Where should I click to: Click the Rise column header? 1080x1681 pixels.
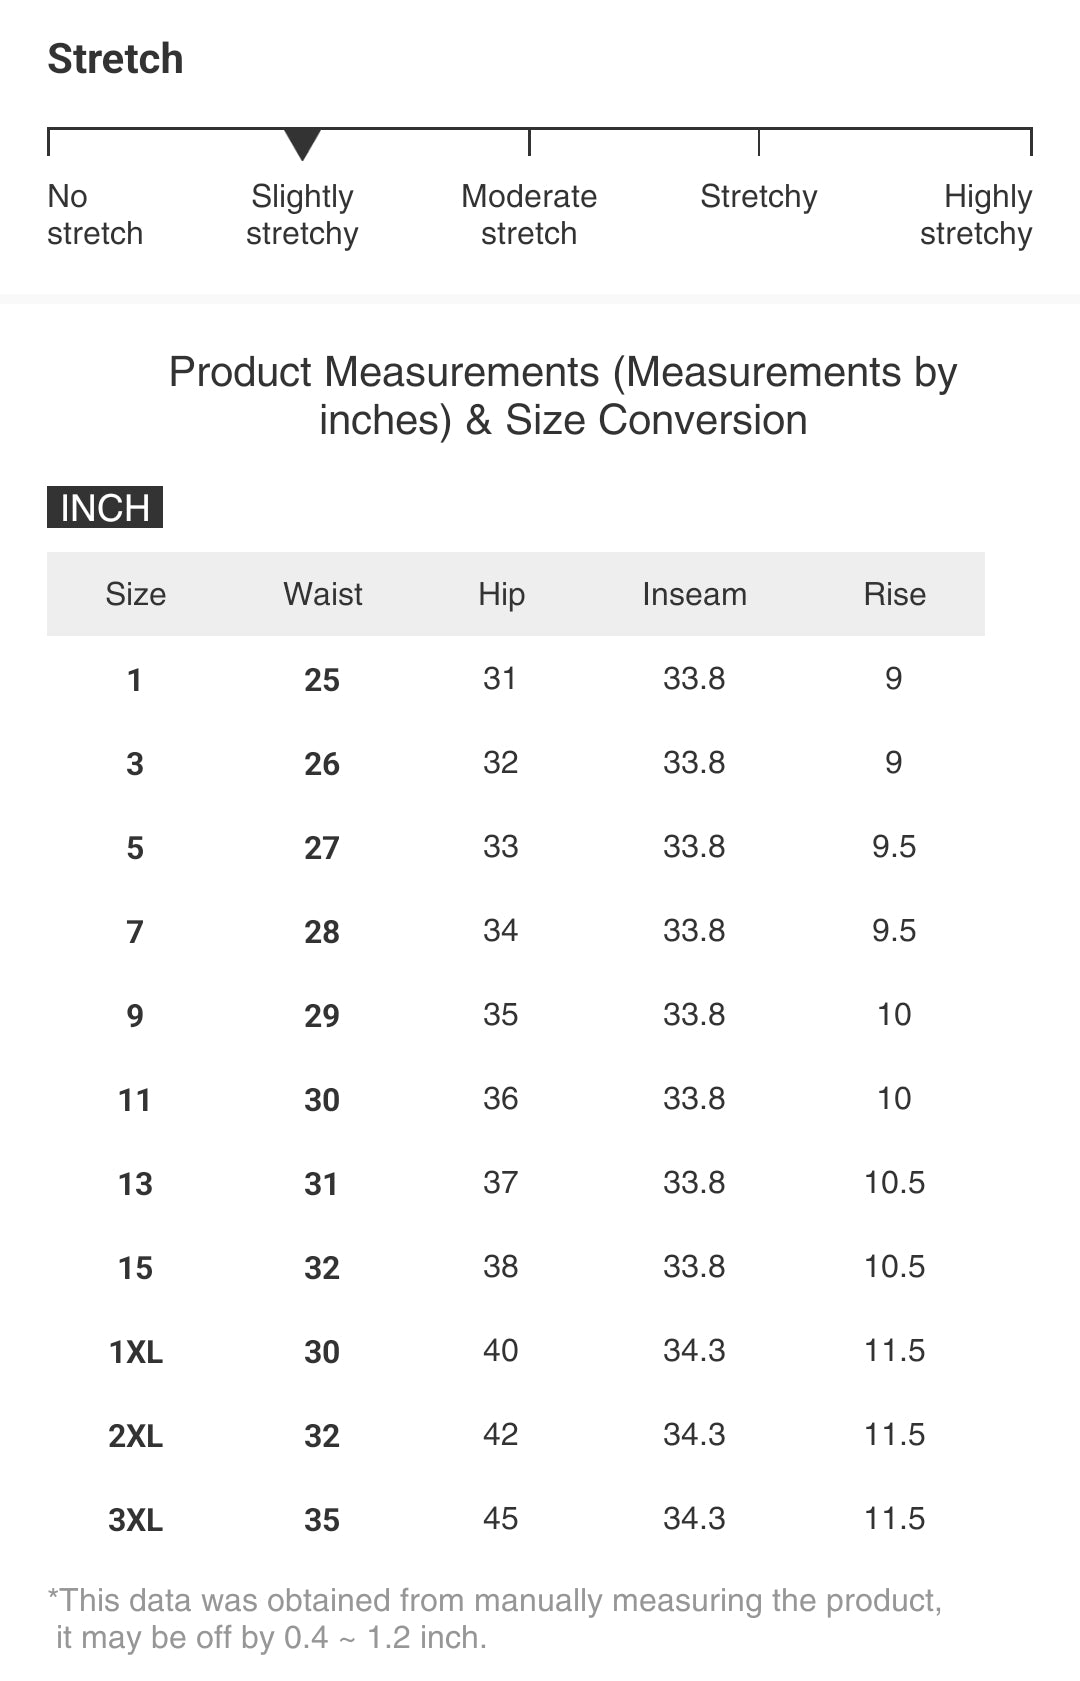[894, 594]
